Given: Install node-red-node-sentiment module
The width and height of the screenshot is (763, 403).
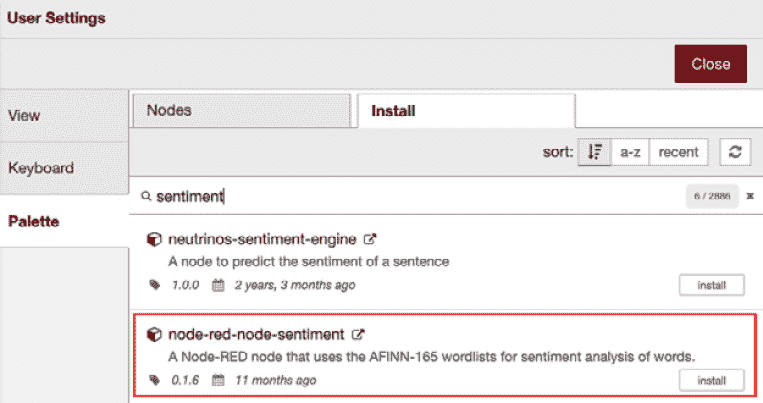Looking at the screenshot, I should [x=711, y=381].
